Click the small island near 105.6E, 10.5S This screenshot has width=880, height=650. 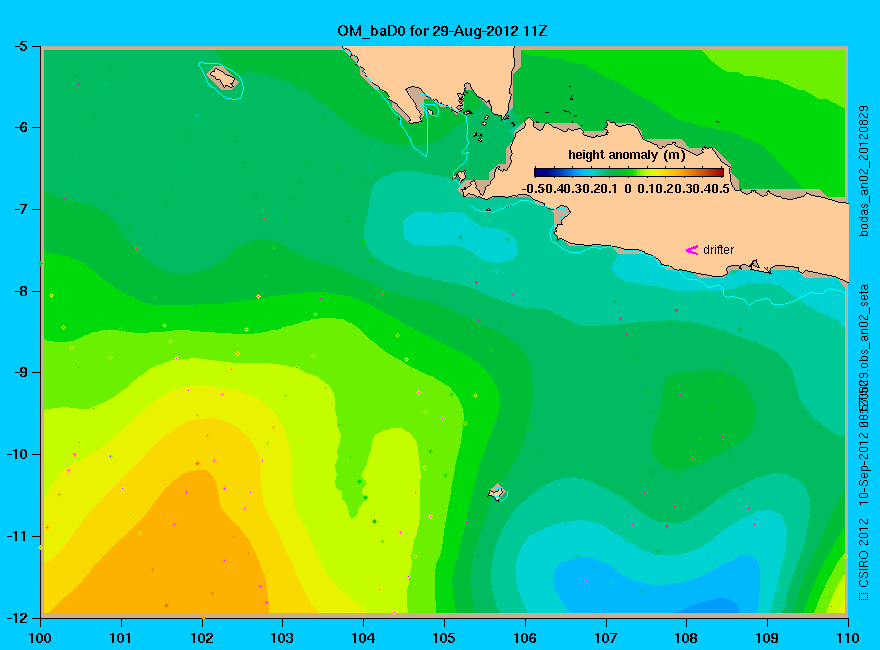(497, 492)
